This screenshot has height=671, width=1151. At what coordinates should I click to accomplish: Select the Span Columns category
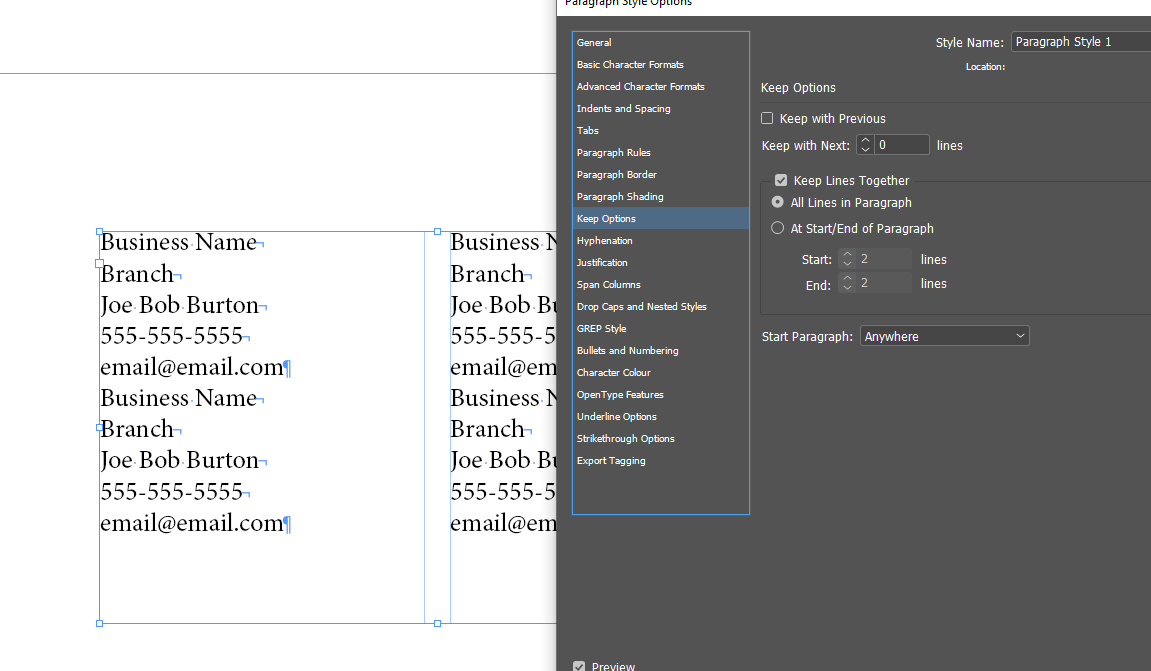point(608,284)
